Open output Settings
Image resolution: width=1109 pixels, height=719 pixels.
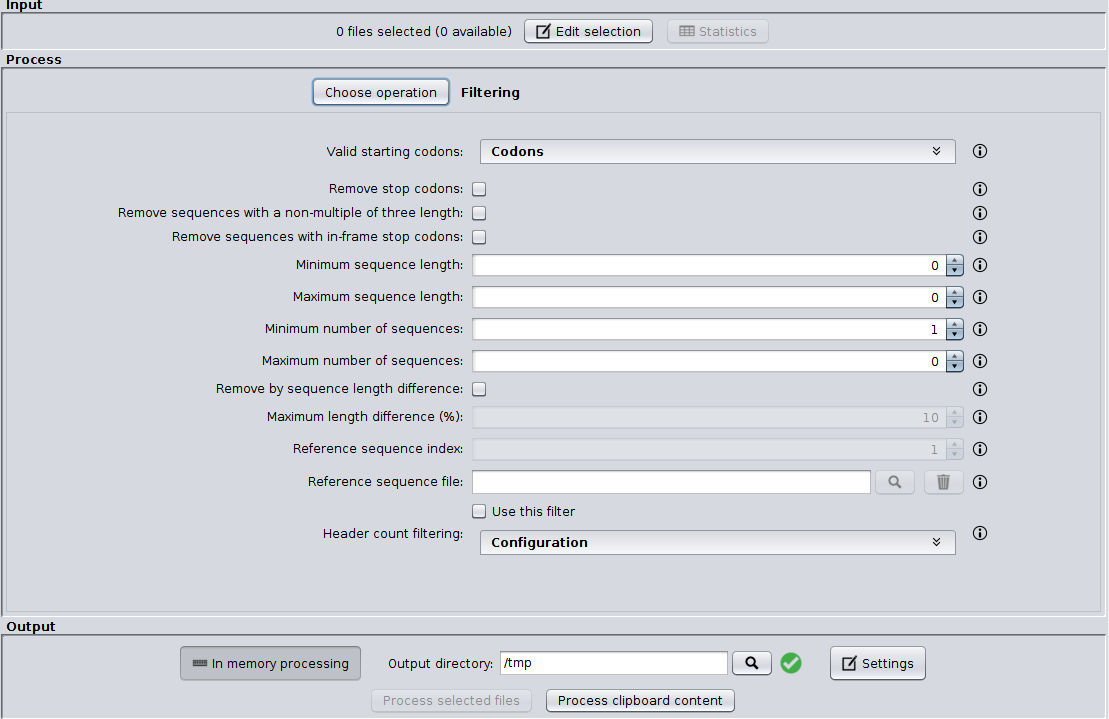click(877, 663)
